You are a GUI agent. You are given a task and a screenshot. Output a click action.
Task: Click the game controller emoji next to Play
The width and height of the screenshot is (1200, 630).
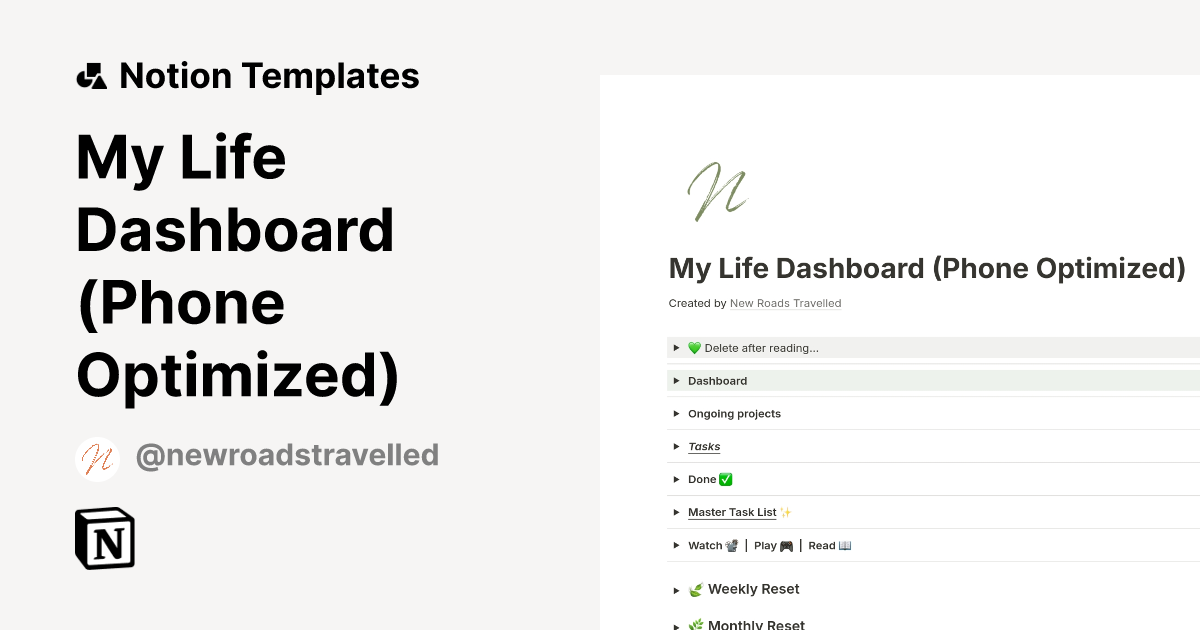tap(787, 545)
